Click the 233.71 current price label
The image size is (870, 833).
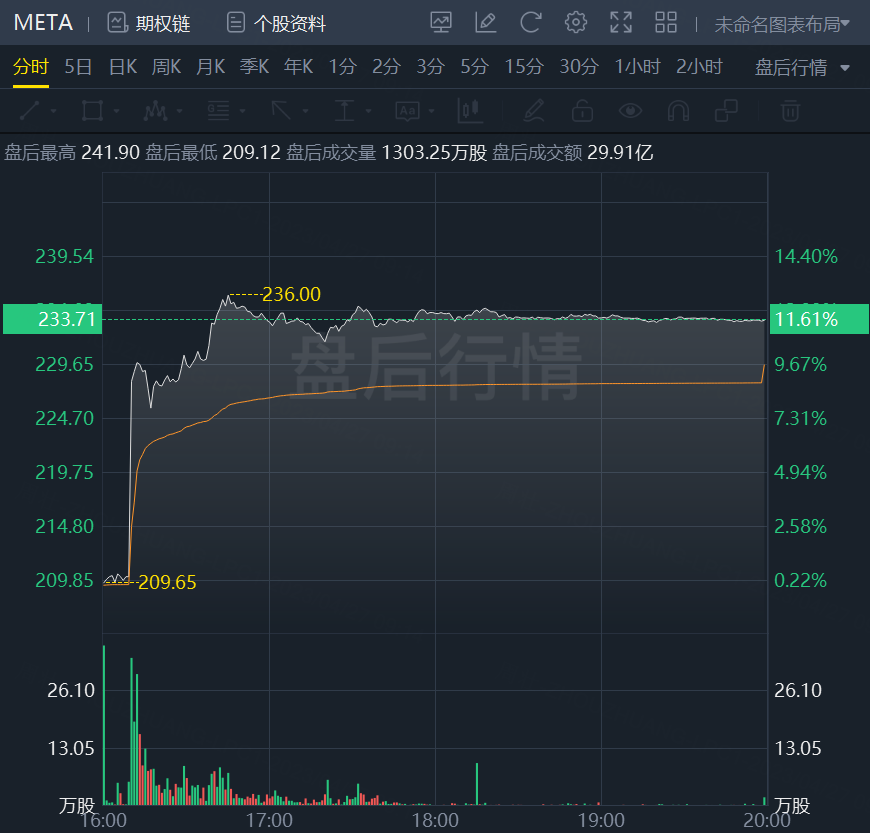pos(53,319)
